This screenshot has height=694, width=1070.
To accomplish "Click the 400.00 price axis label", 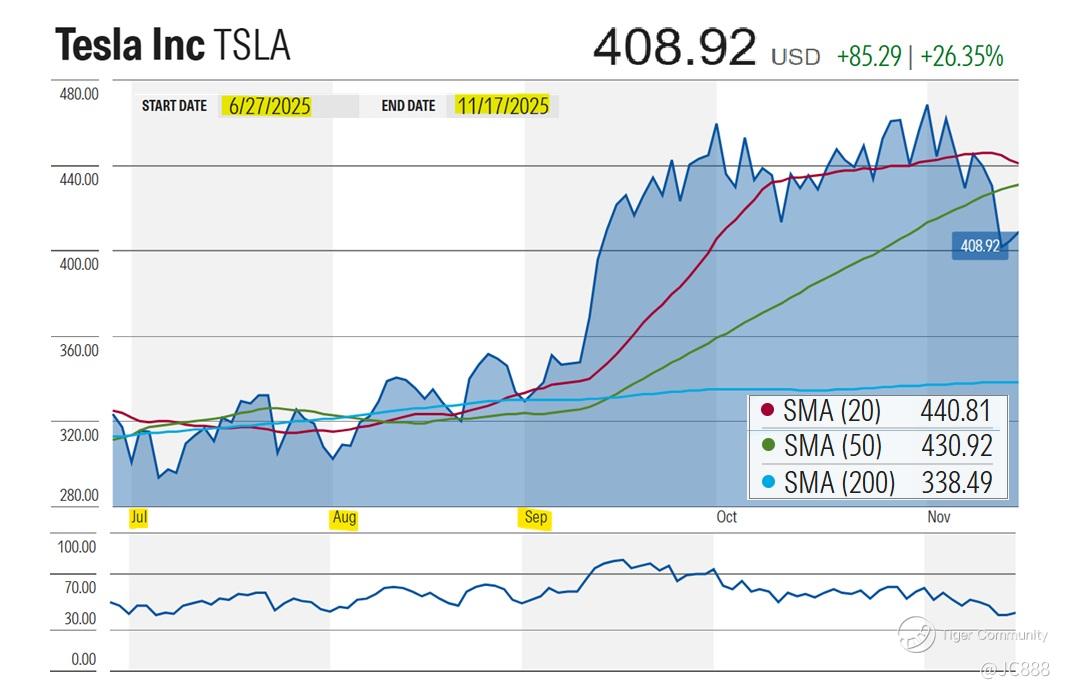I will (79, 264).
